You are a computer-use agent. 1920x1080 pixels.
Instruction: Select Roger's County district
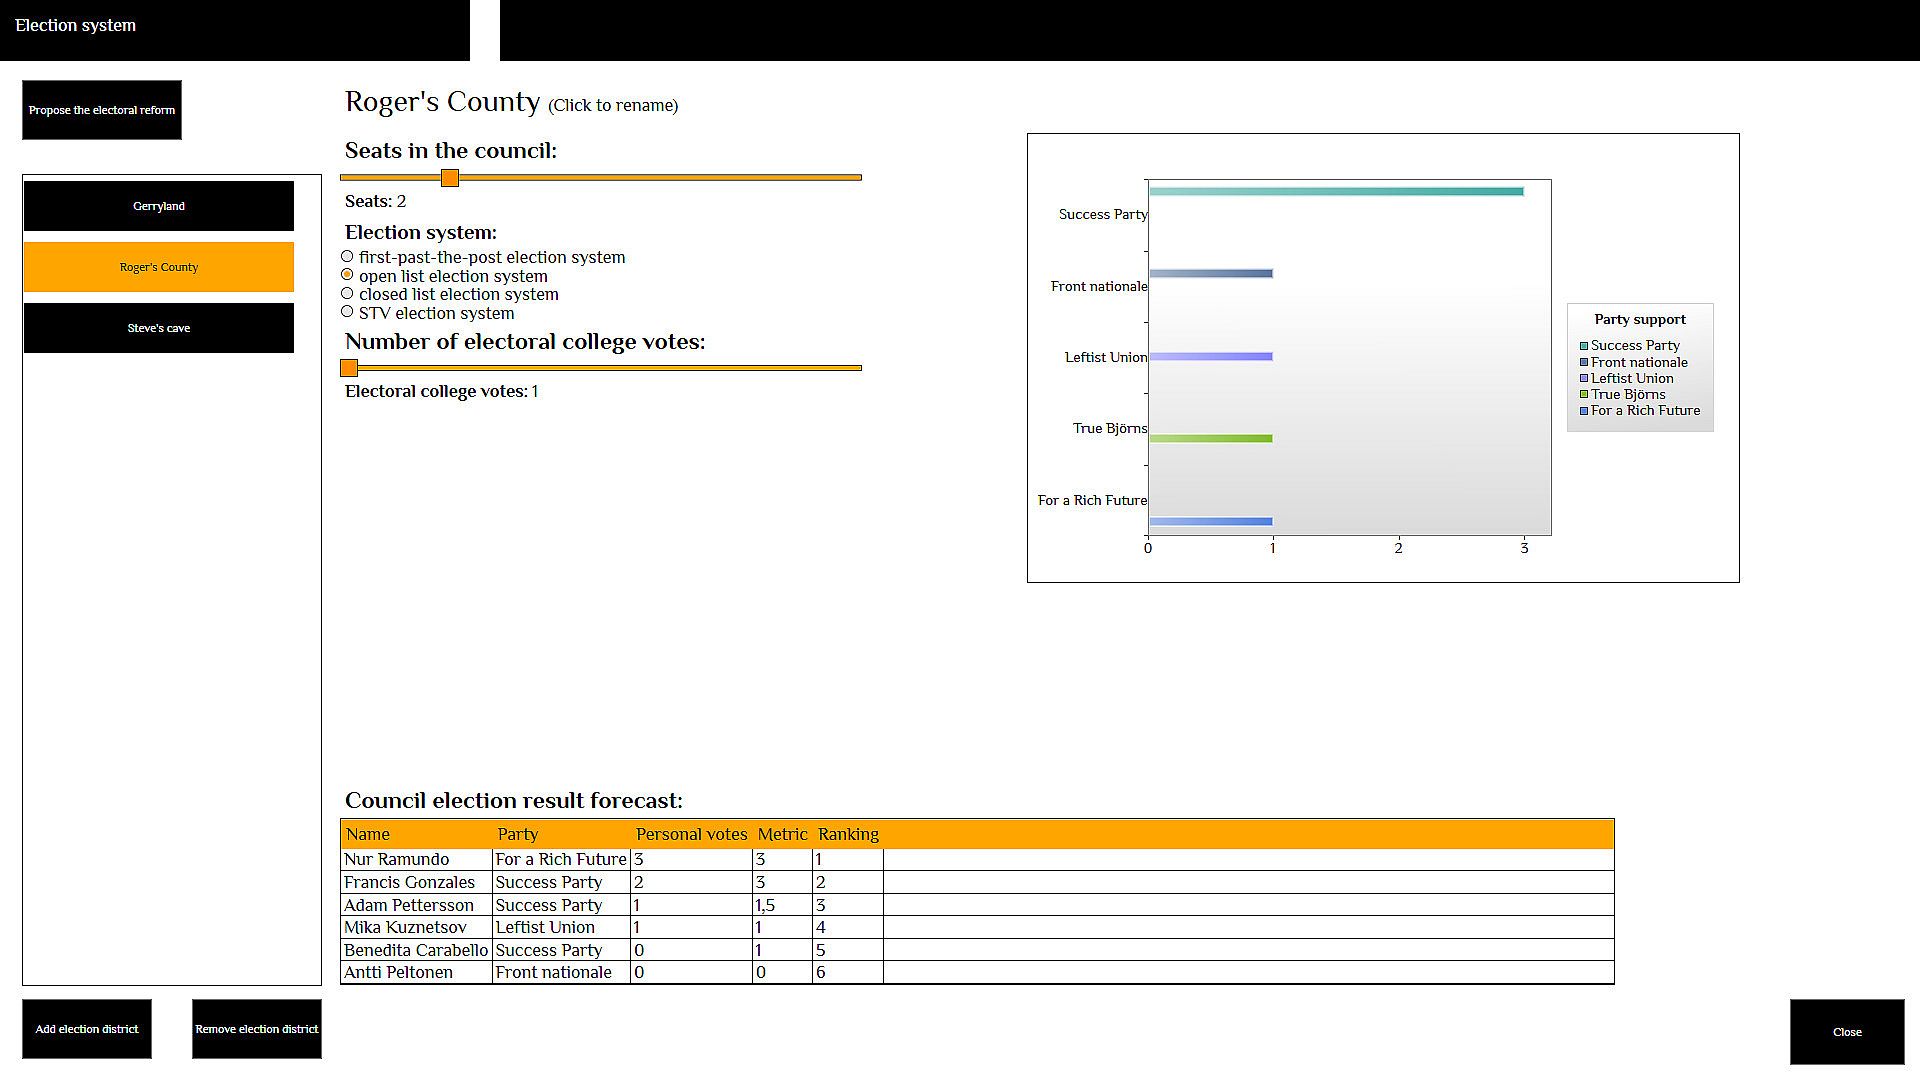(159, 267)
